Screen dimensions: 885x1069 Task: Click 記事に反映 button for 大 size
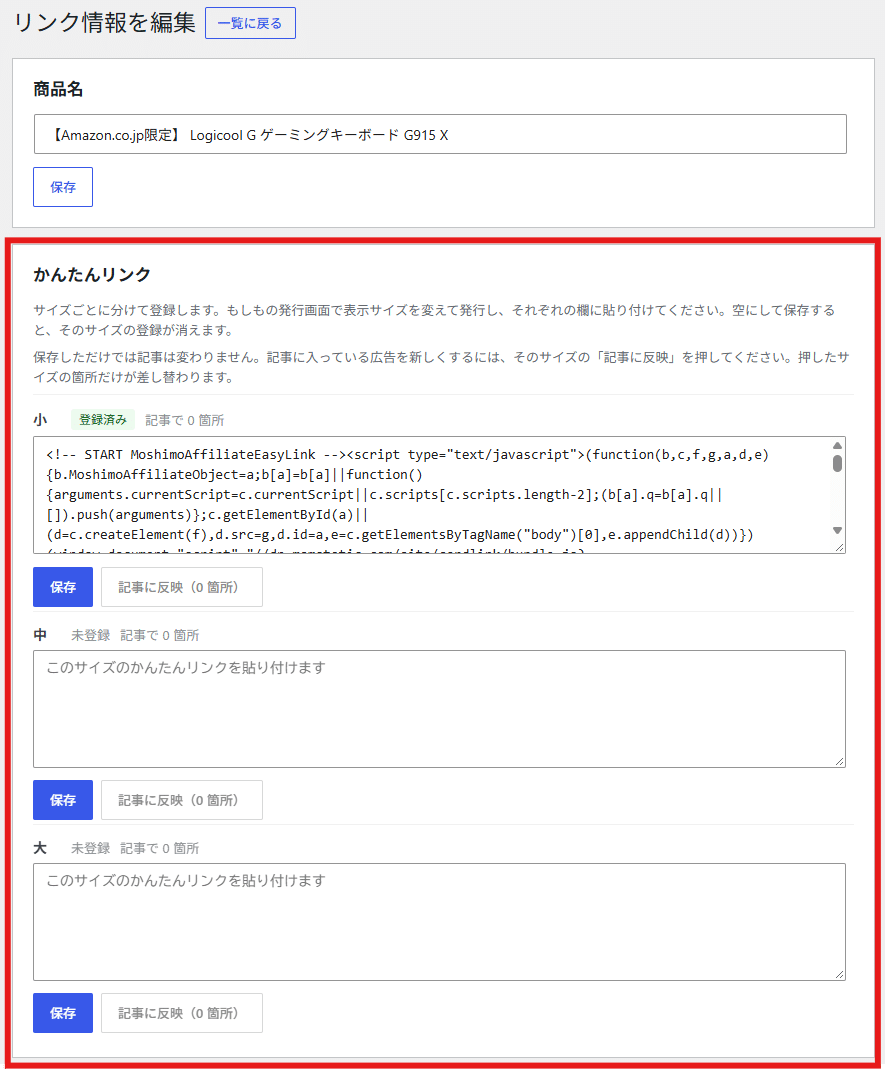coord(181,1013)
